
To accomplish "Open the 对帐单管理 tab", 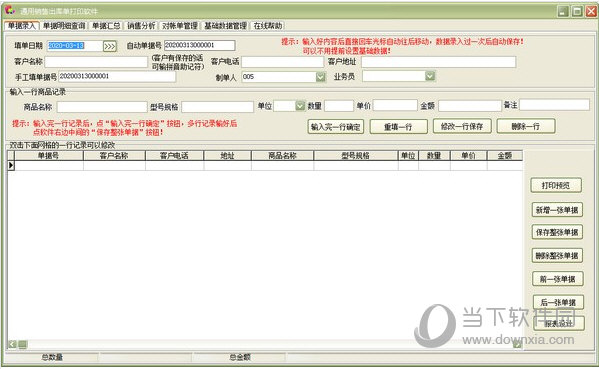I will pos(180,26).
